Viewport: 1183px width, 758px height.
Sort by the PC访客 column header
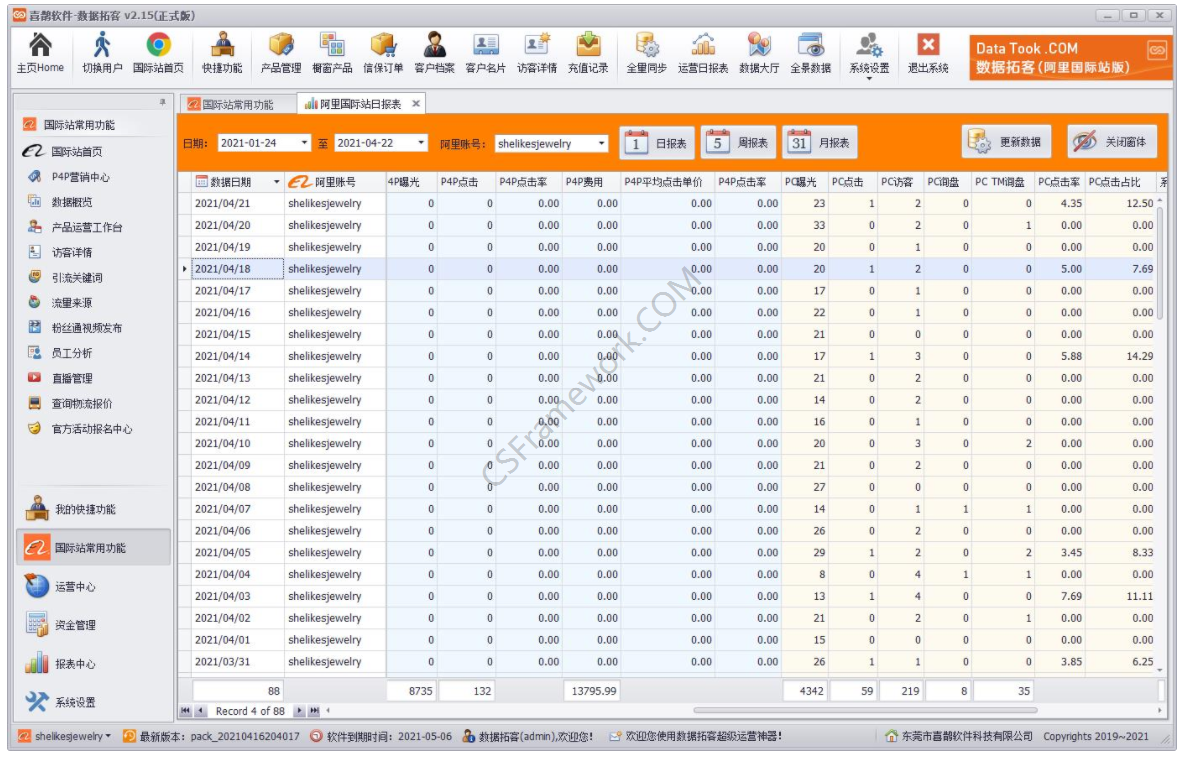pyautogui.click(x=899, y=182)
